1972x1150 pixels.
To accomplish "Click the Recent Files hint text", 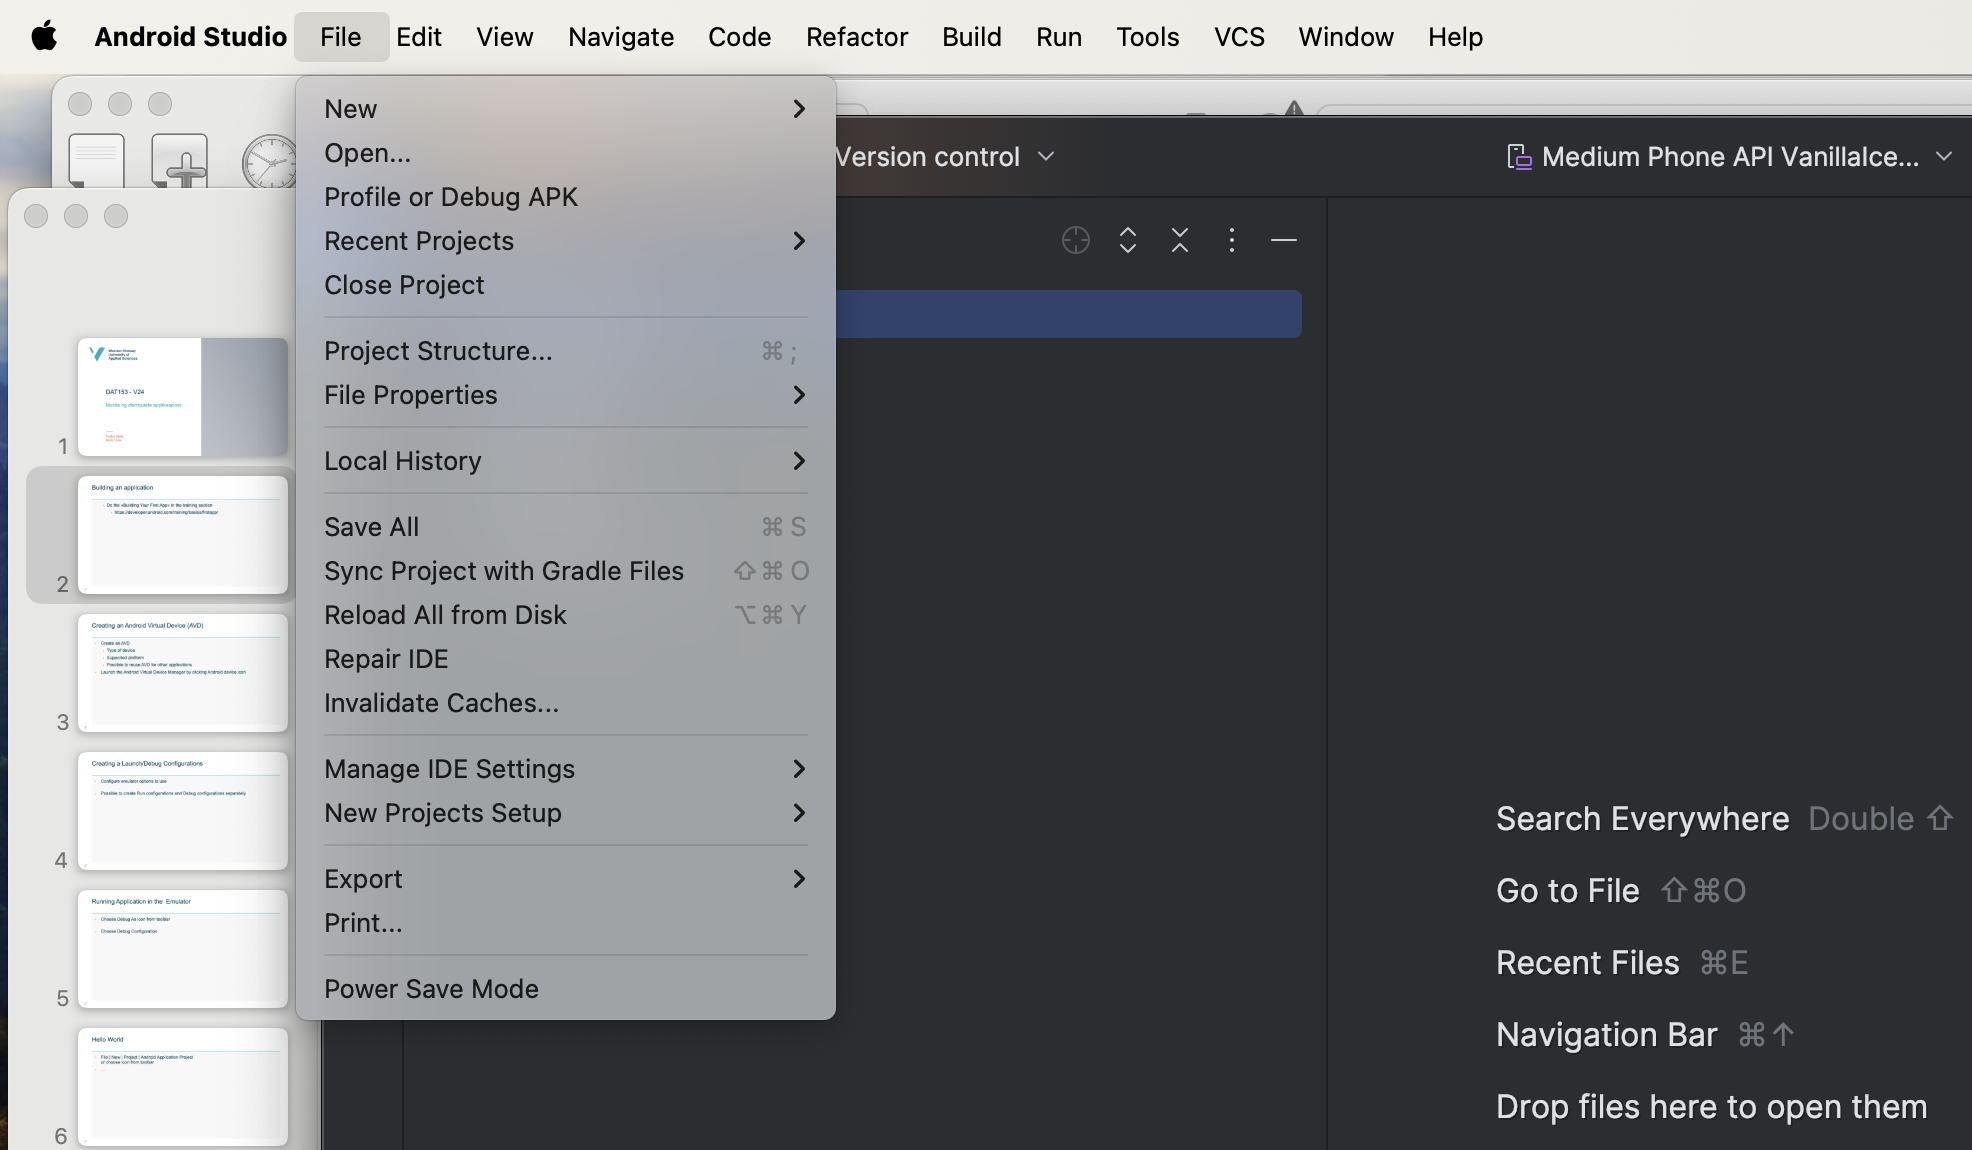I will coord(1588,963).
